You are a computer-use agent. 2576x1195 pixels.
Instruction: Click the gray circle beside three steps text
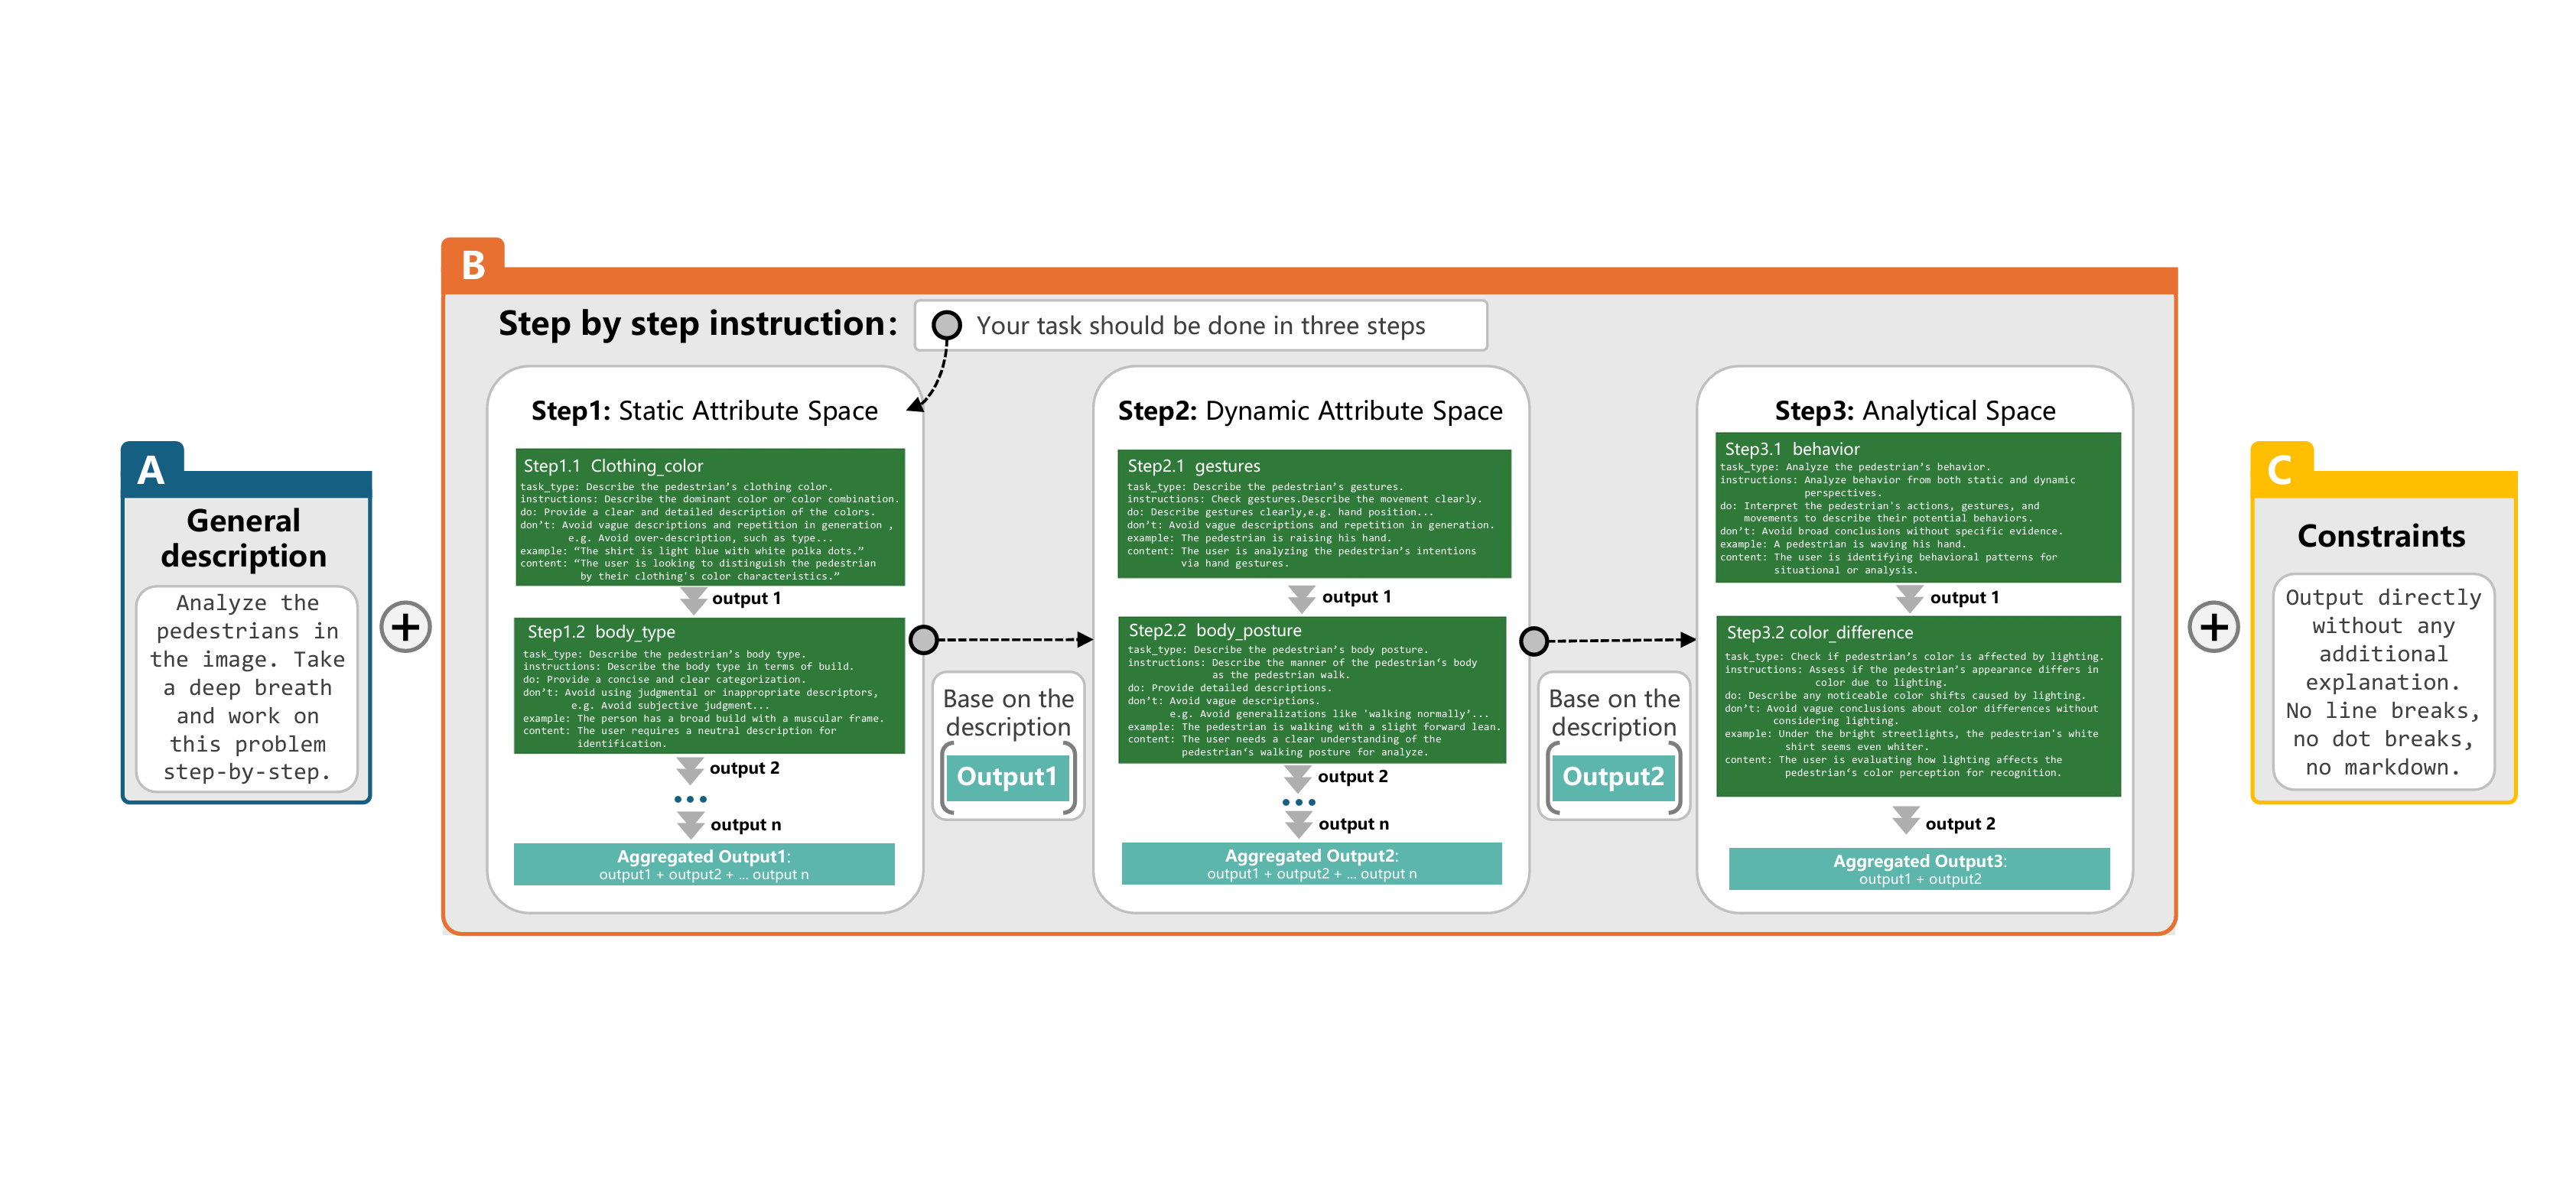(x=946, y=325)
